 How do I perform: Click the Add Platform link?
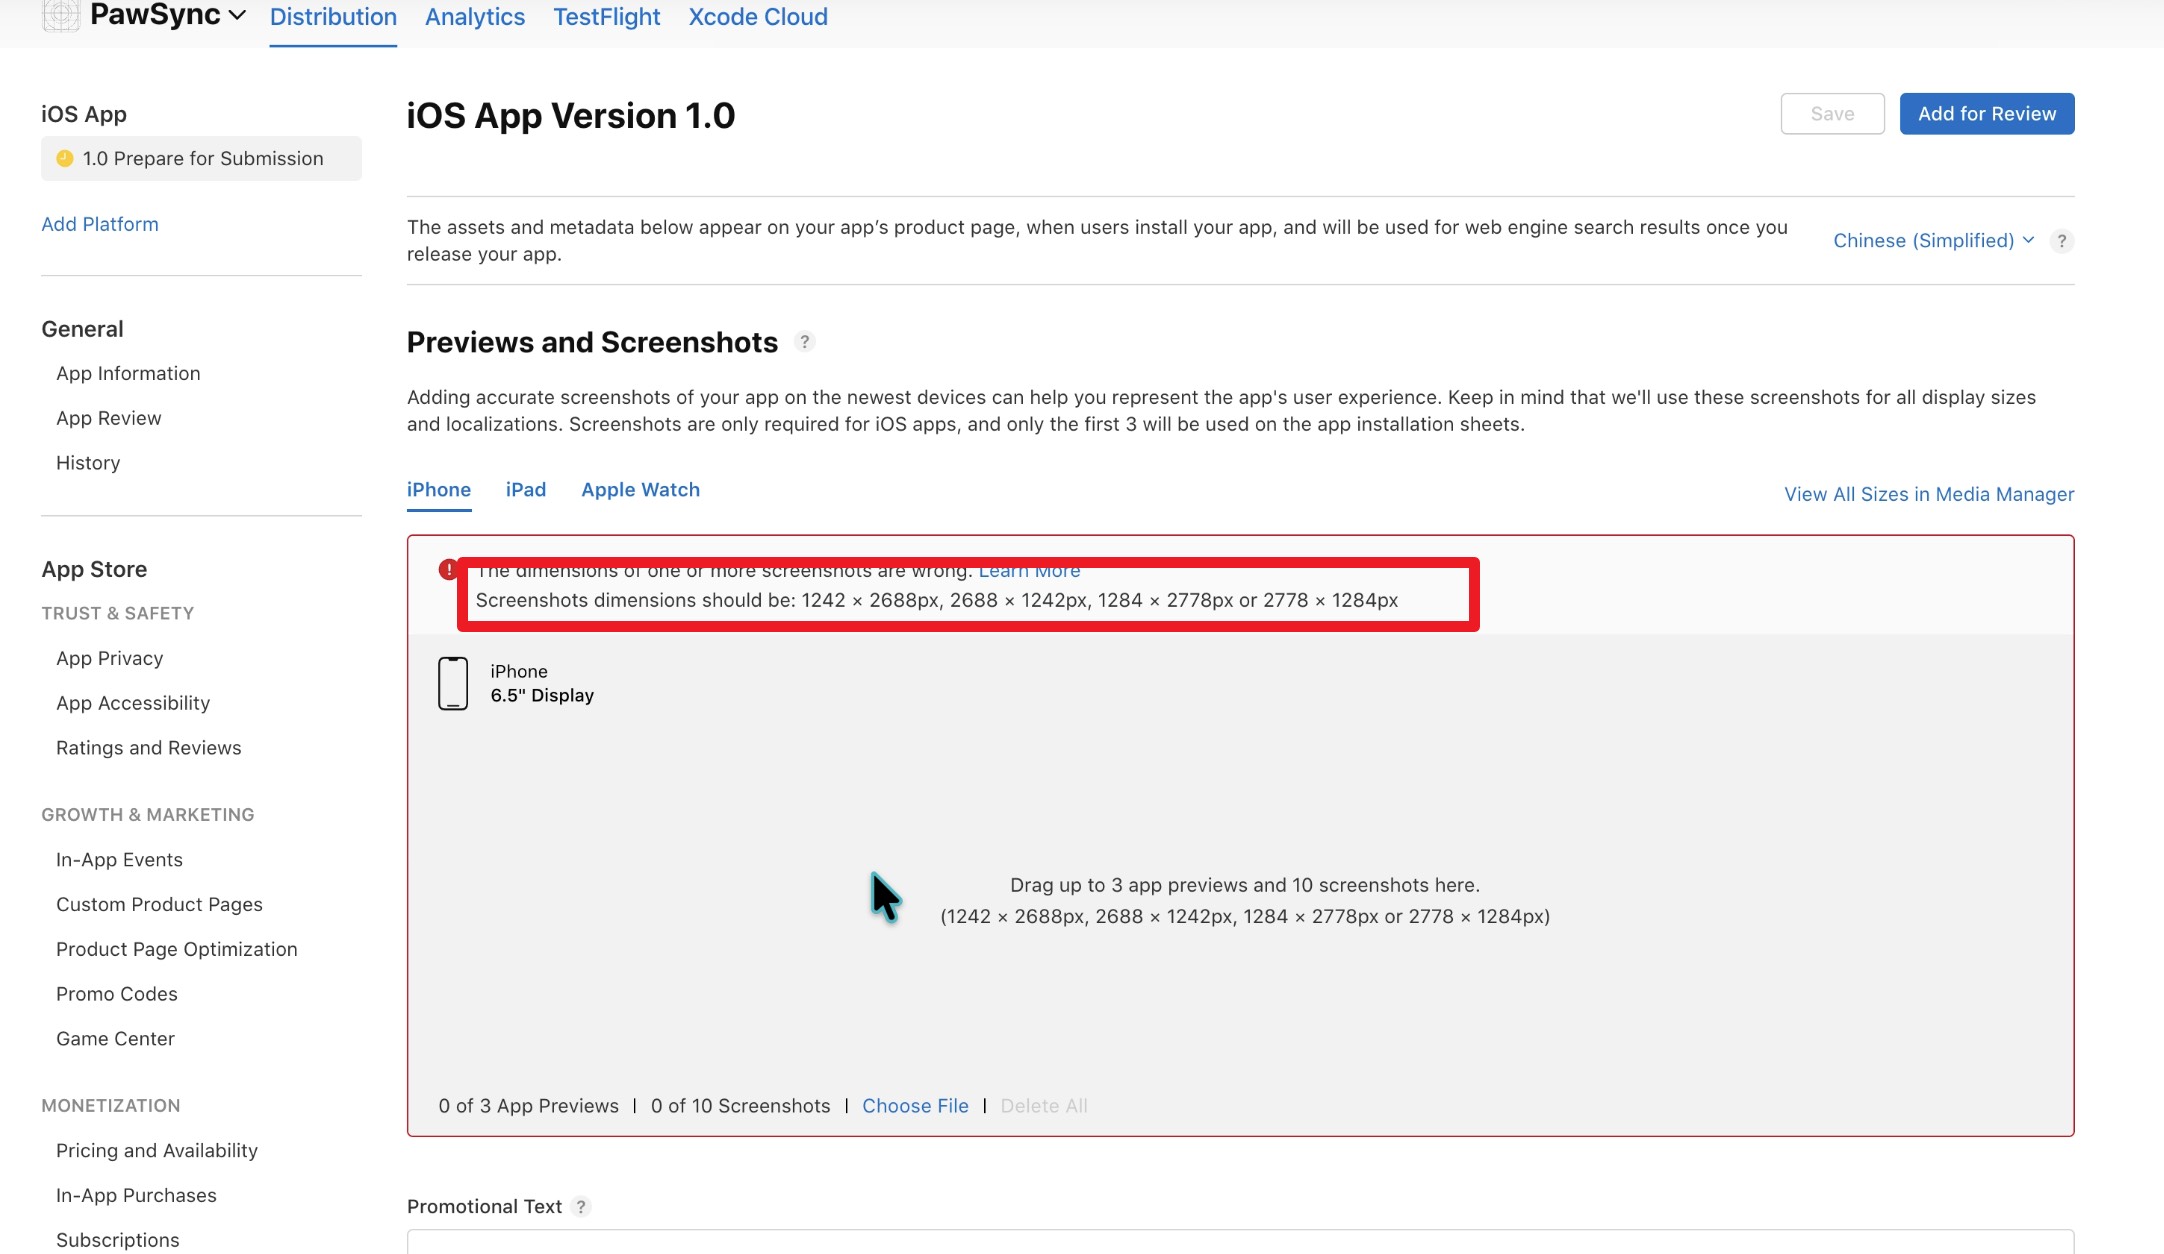[x=100, y=224]
